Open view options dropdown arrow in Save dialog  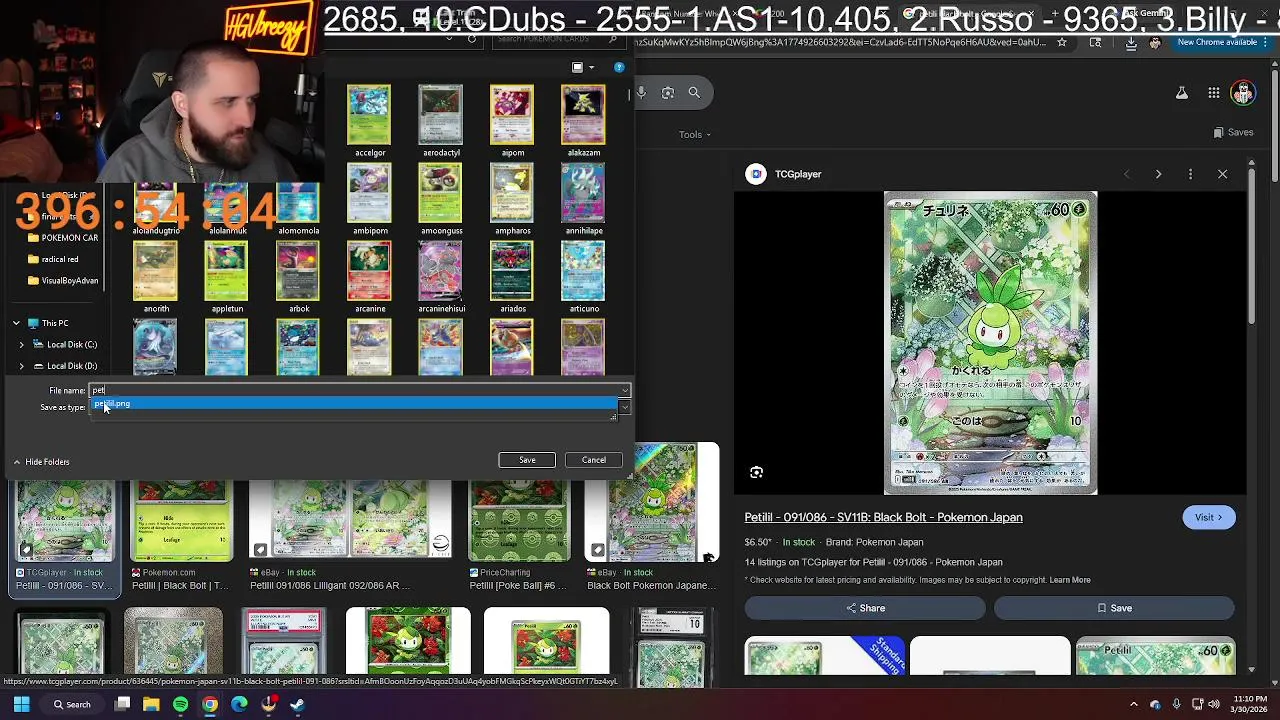591,67
